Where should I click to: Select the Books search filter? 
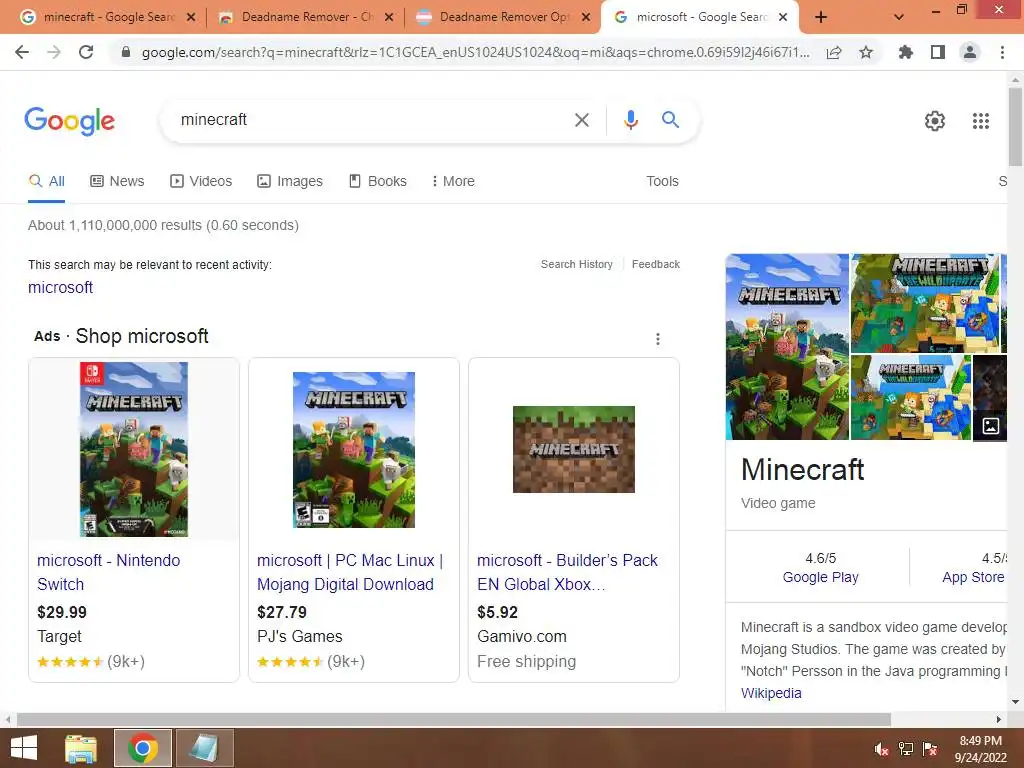coord(377,182)
